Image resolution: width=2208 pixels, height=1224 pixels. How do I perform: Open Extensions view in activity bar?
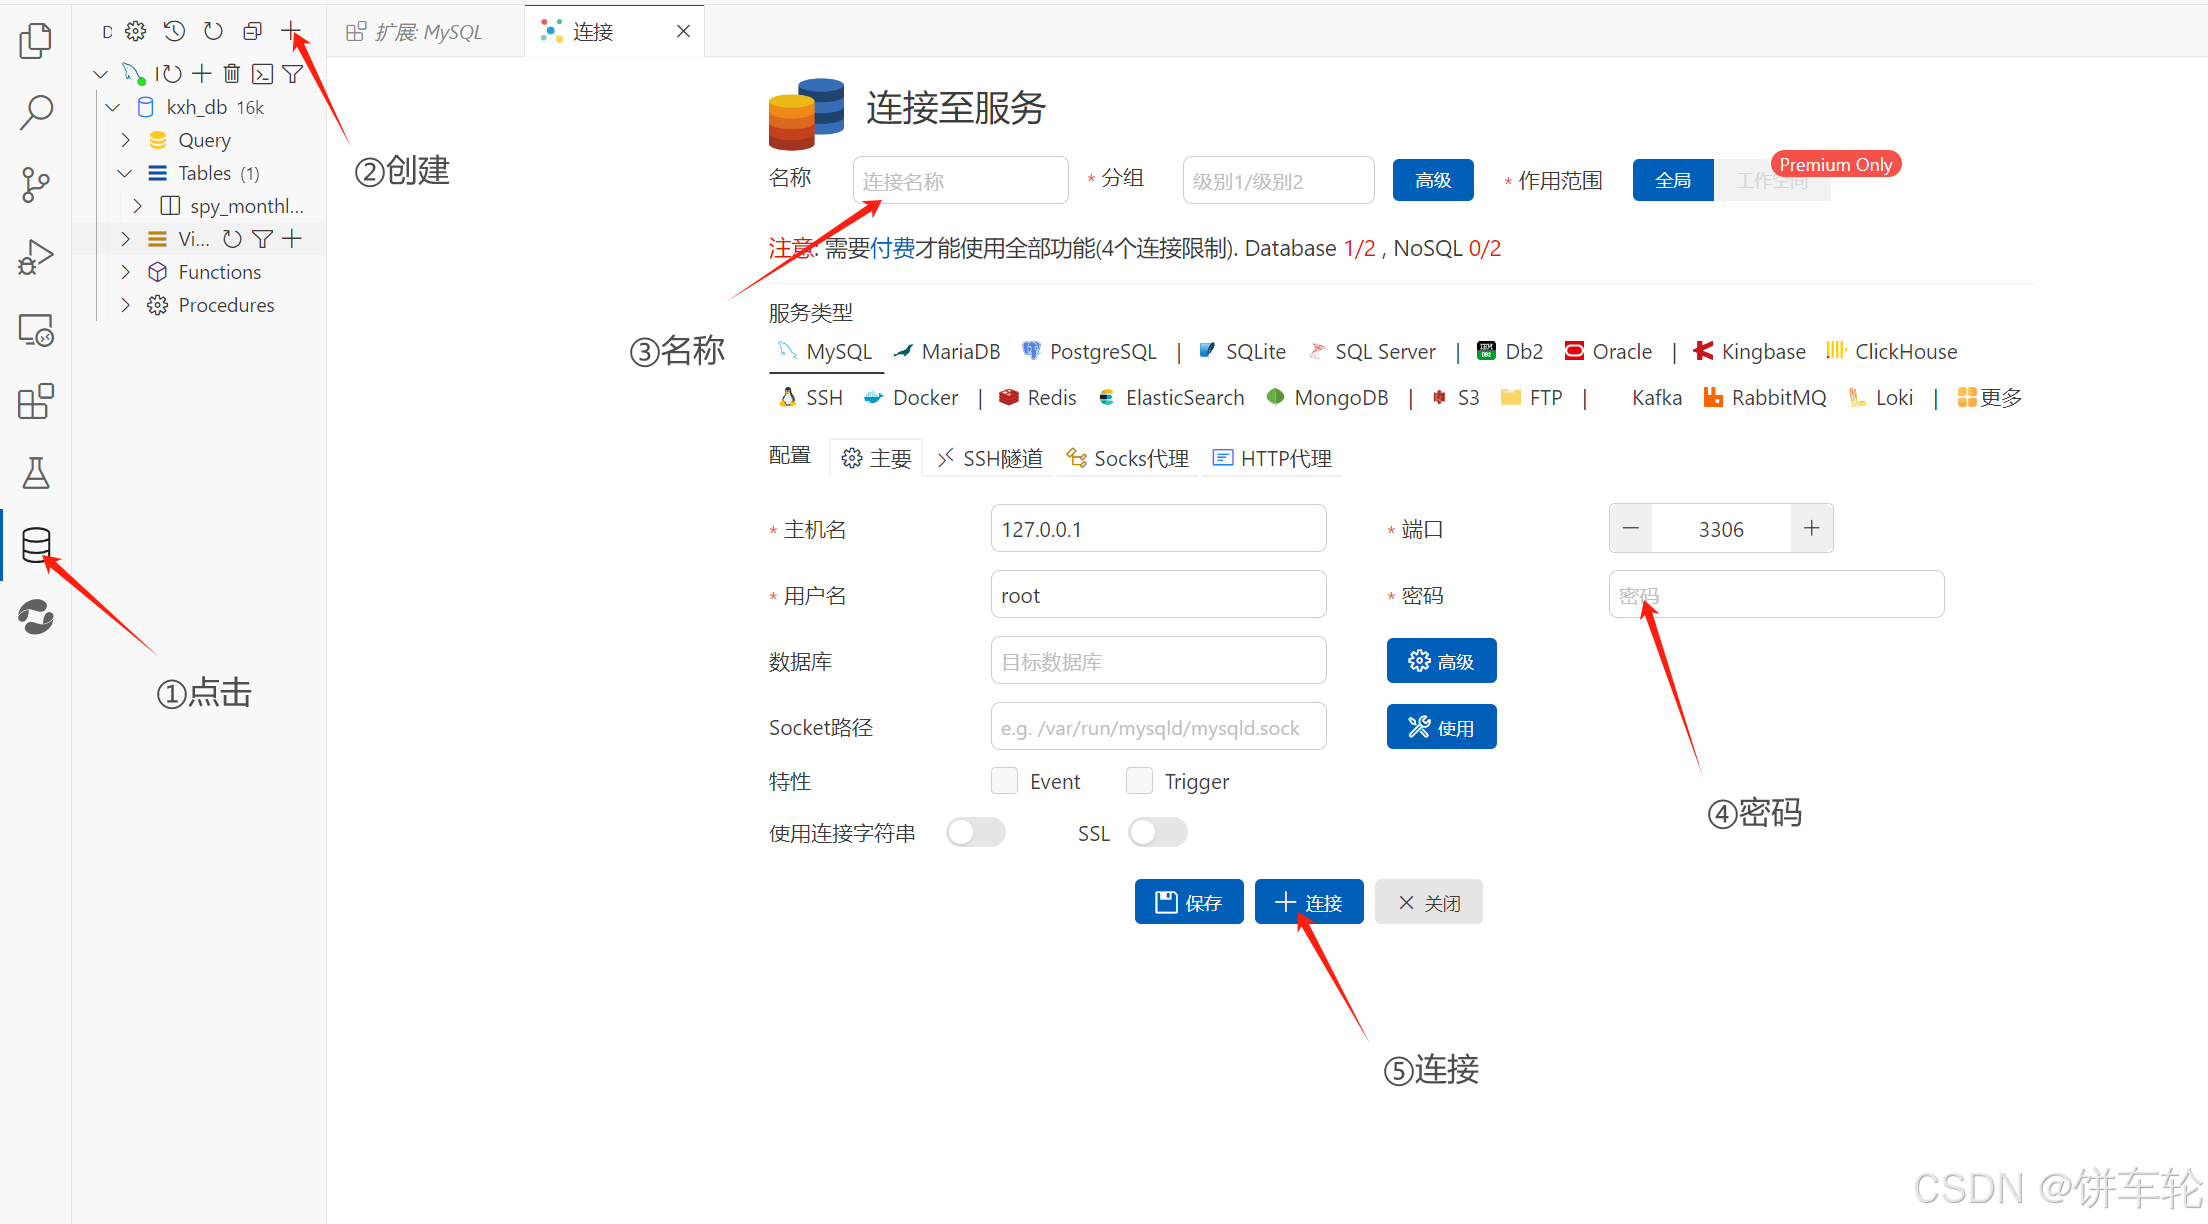(36, 401)
